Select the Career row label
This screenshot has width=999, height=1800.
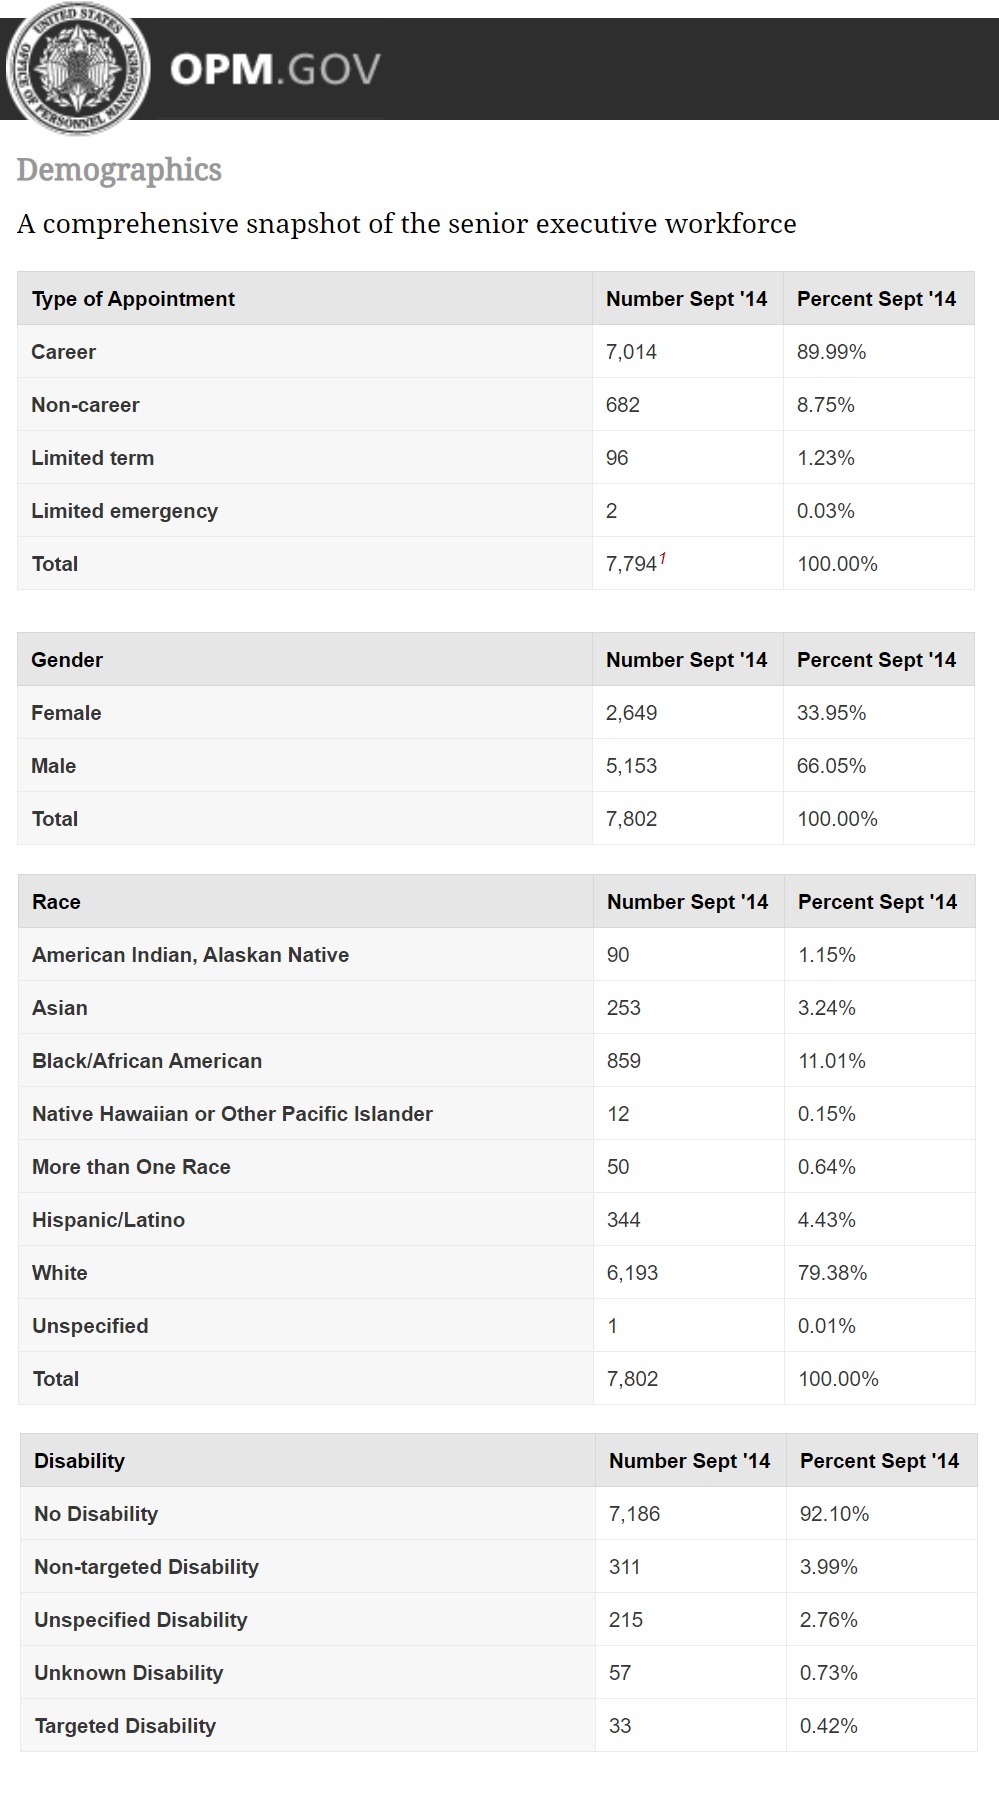coord(64,352)
